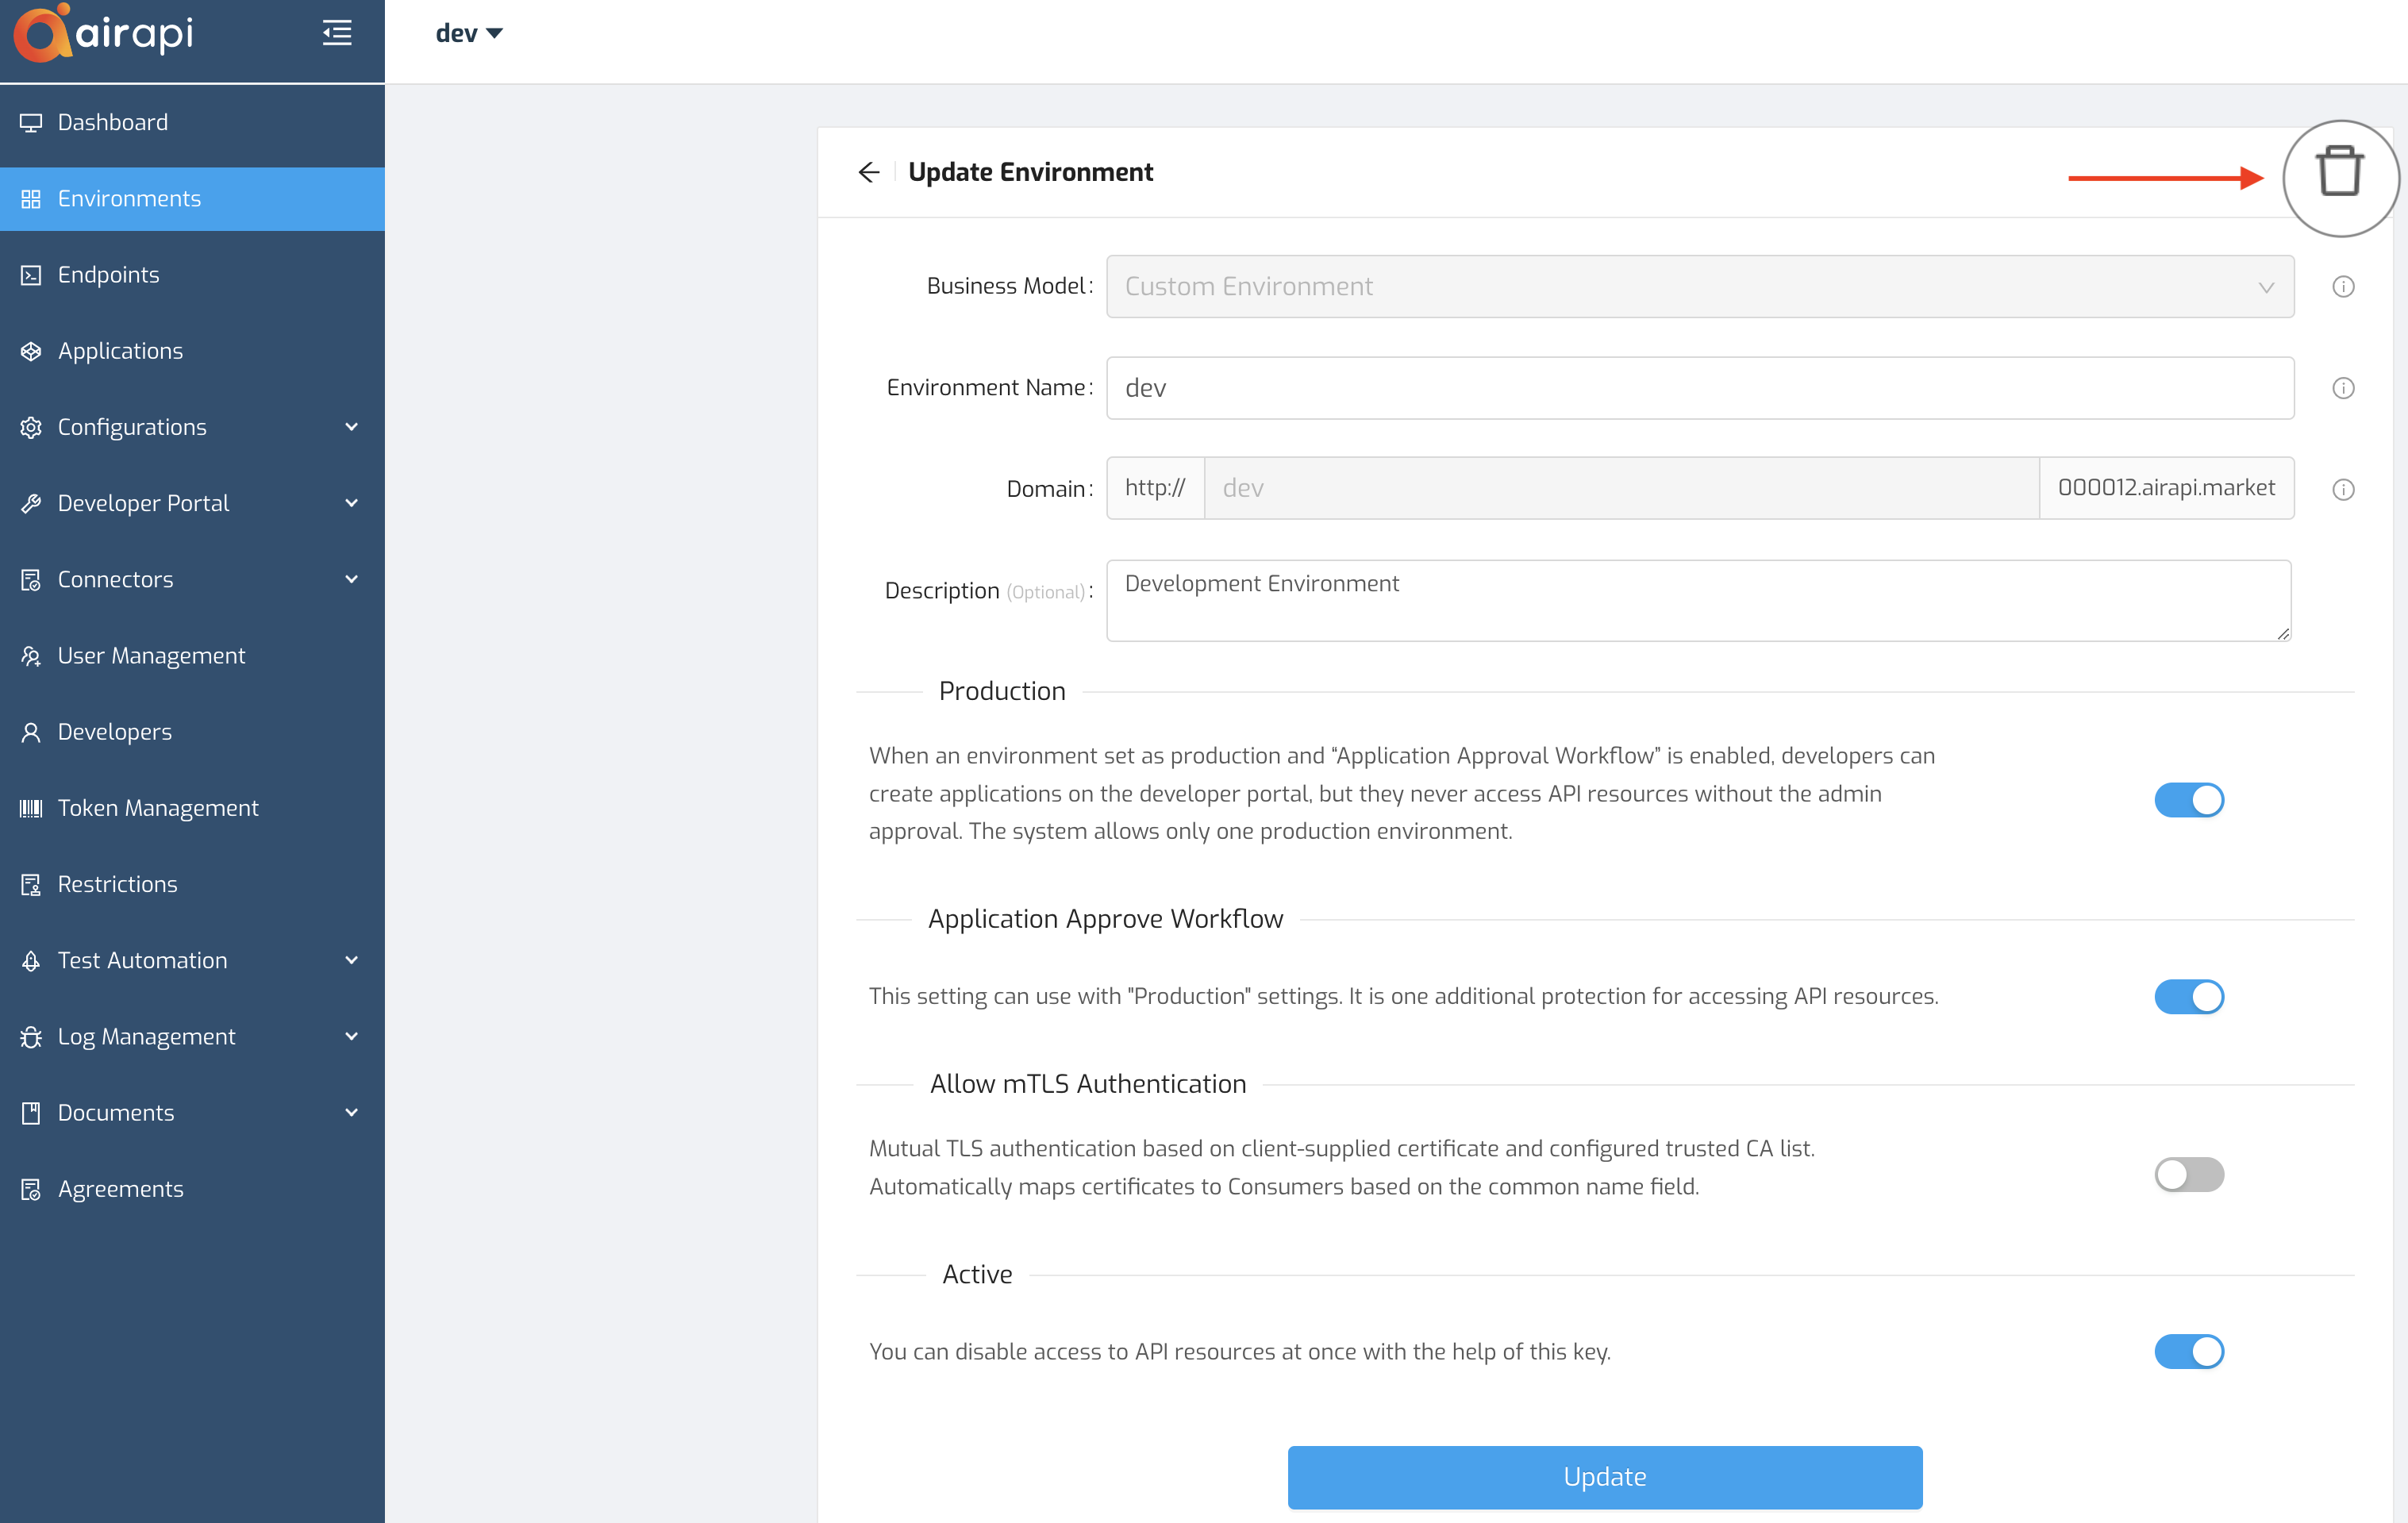Expand the Connectors submenu chevron

click(x=351, y=580)
